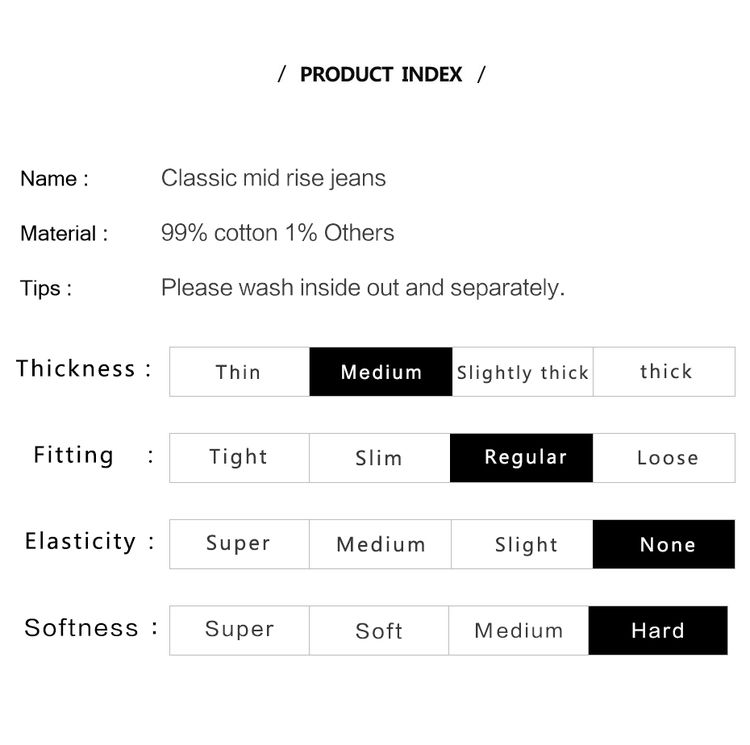Pick the thick option in Thickness
Screen dimensions: 750x745
pyautogui.click(x=664, y=372)
